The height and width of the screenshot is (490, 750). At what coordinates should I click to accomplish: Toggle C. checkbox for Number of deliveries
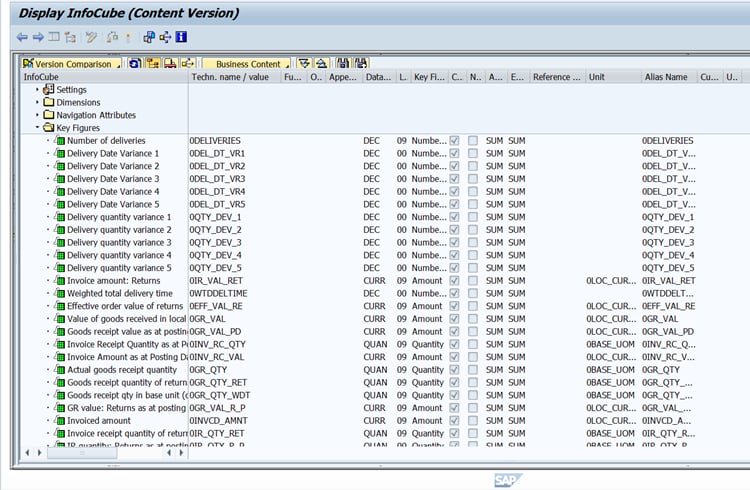click(x=454, y=141)
